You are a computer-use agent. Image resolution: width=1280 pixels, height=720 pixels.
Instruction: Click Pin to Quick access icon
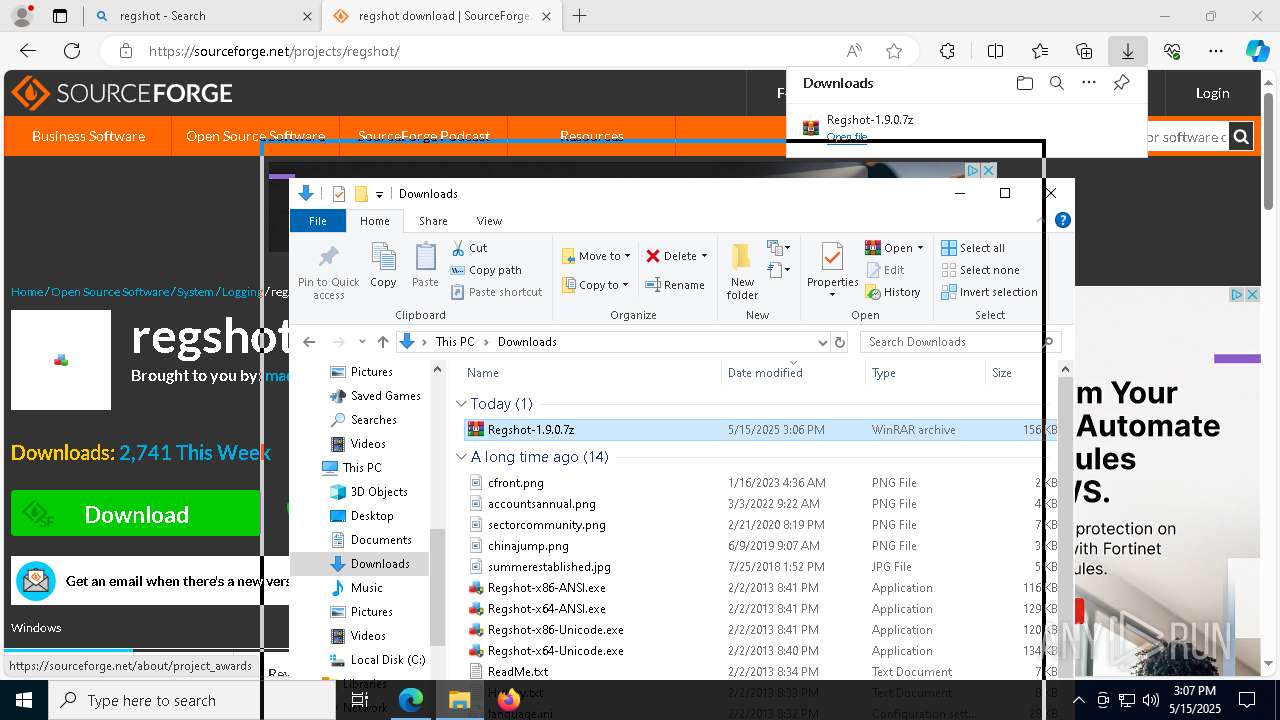point(328,271)
